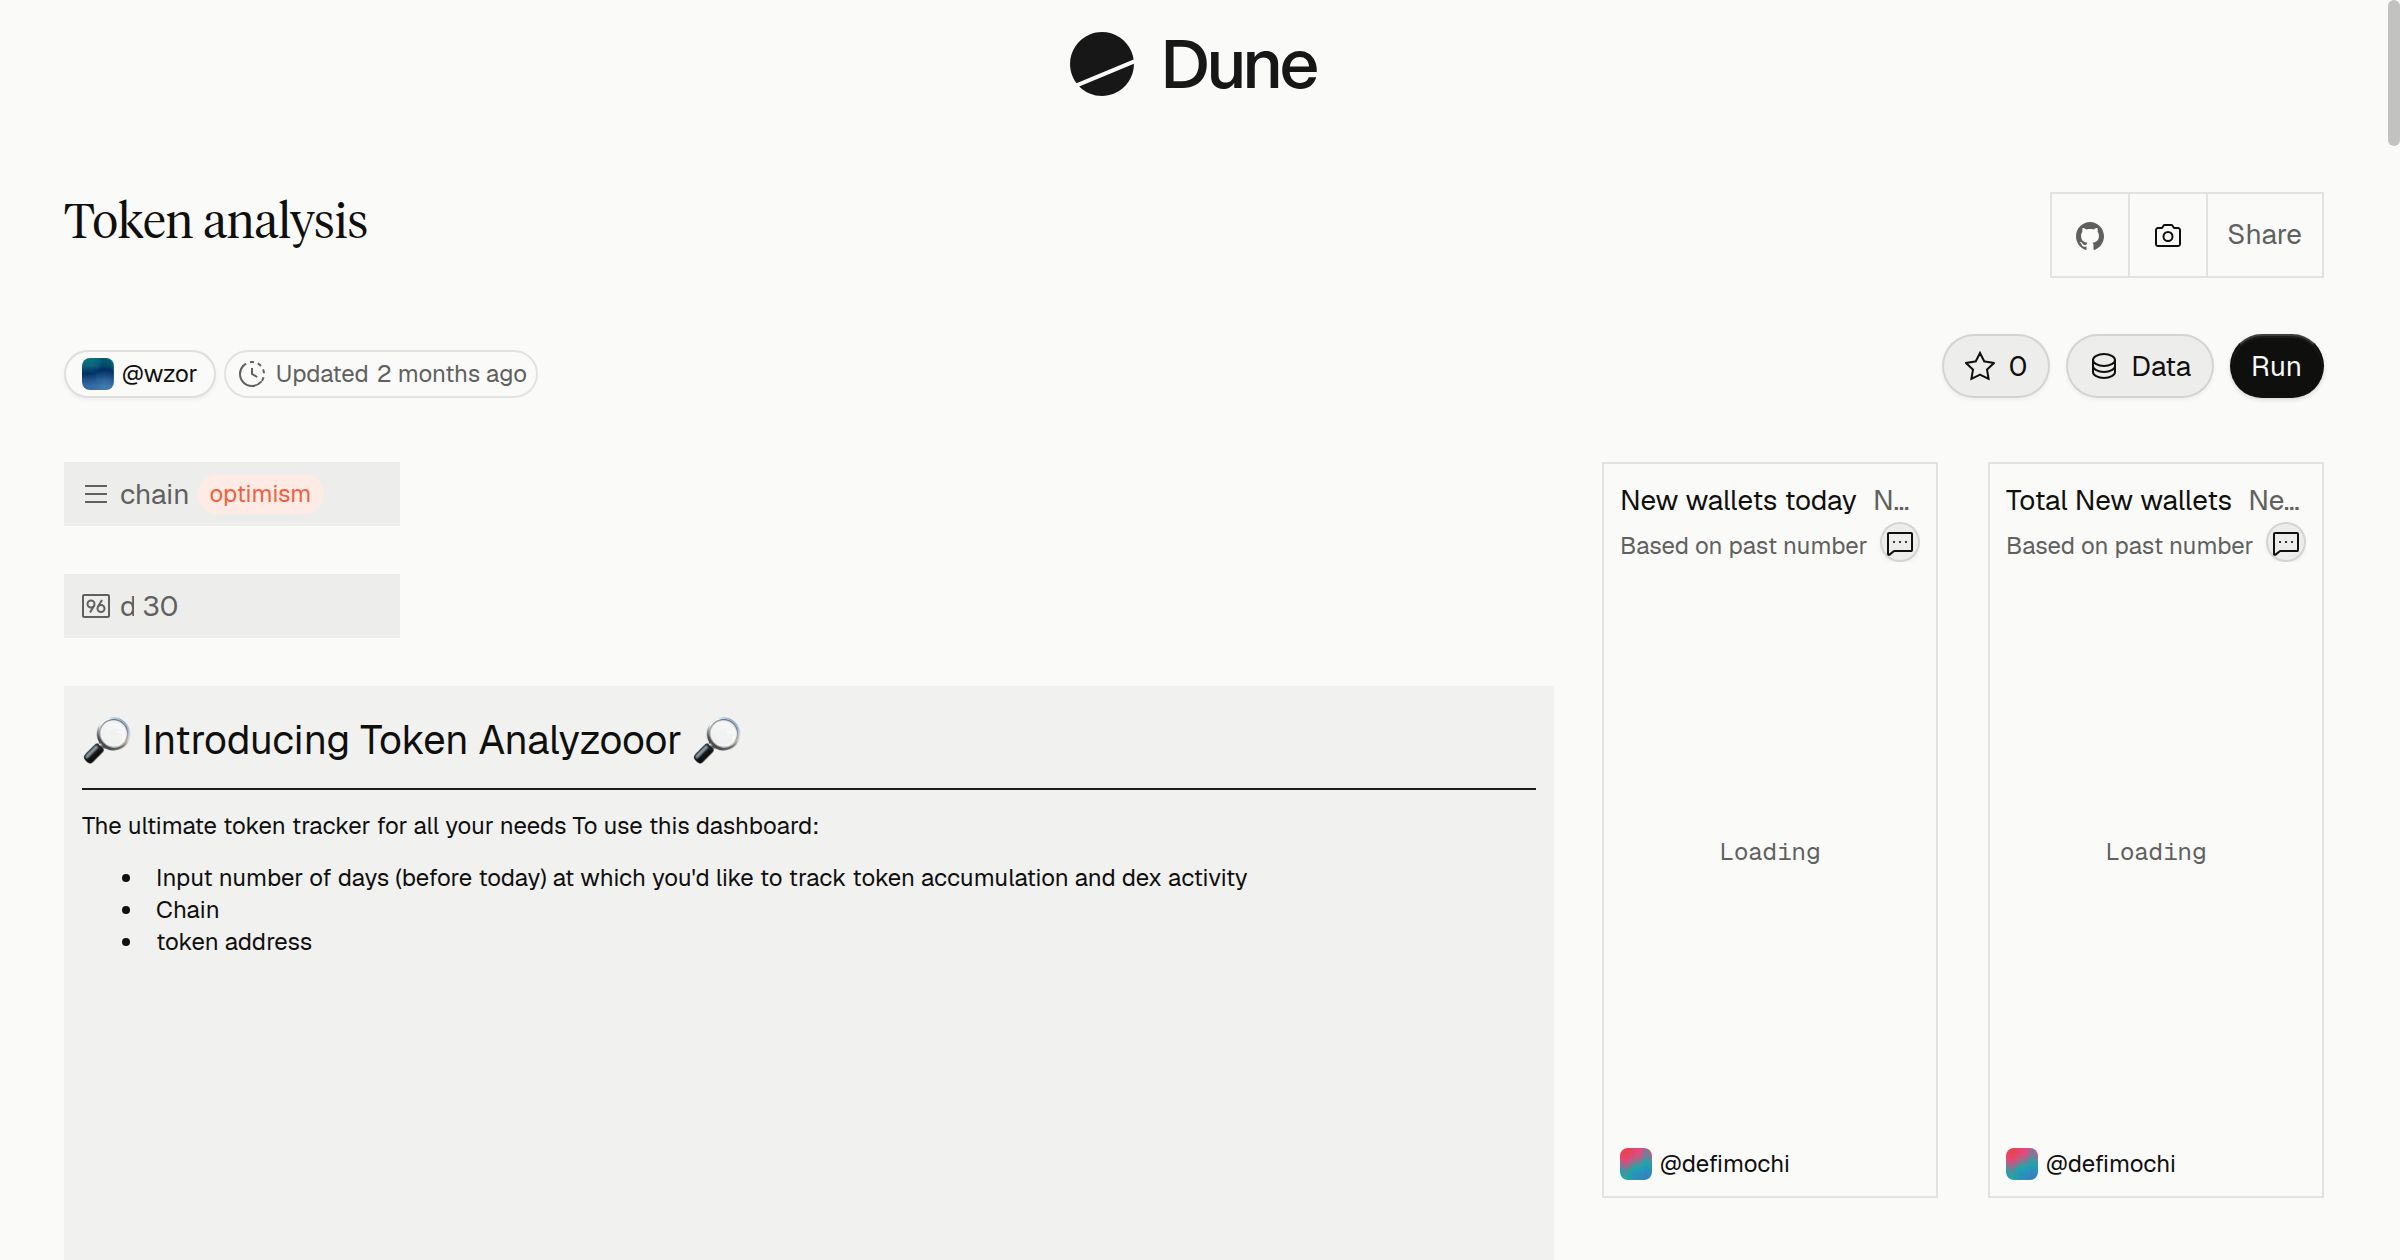Edit the d 30 days parameter field
2400x1260 pixels.
[232, 606]
